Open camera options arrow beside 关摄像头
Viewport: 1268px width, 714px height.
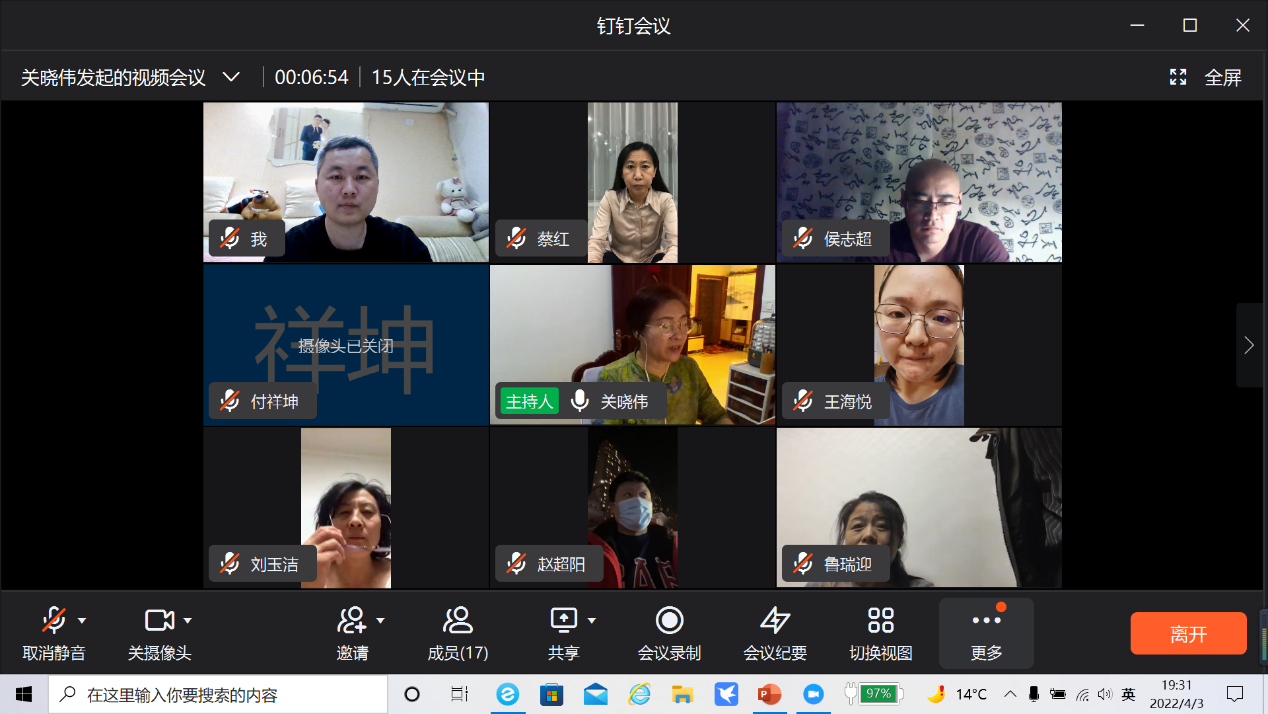(187, 621)
